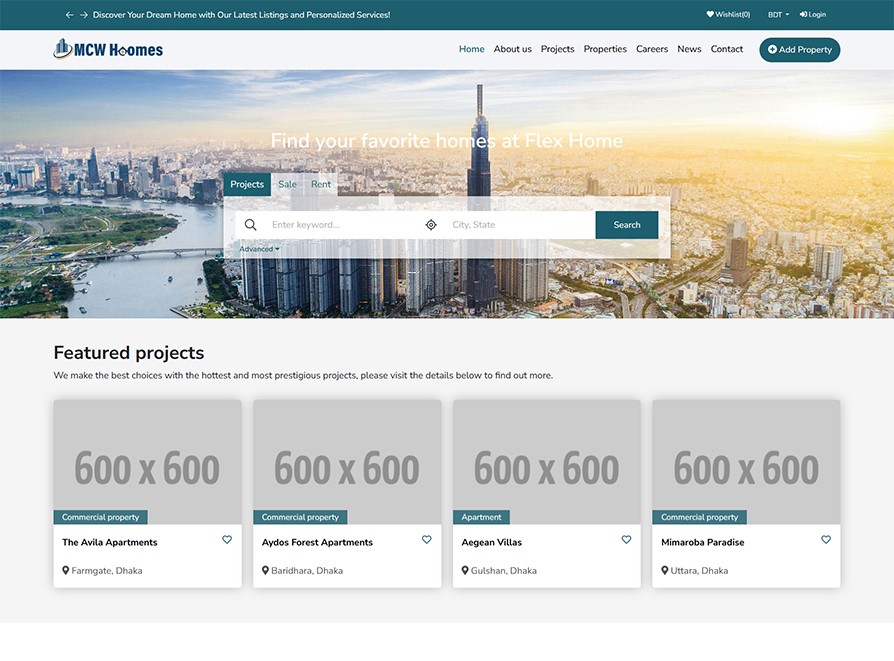Open the Properties menu item
Viewport: 894px width, 661px height.
605,49
